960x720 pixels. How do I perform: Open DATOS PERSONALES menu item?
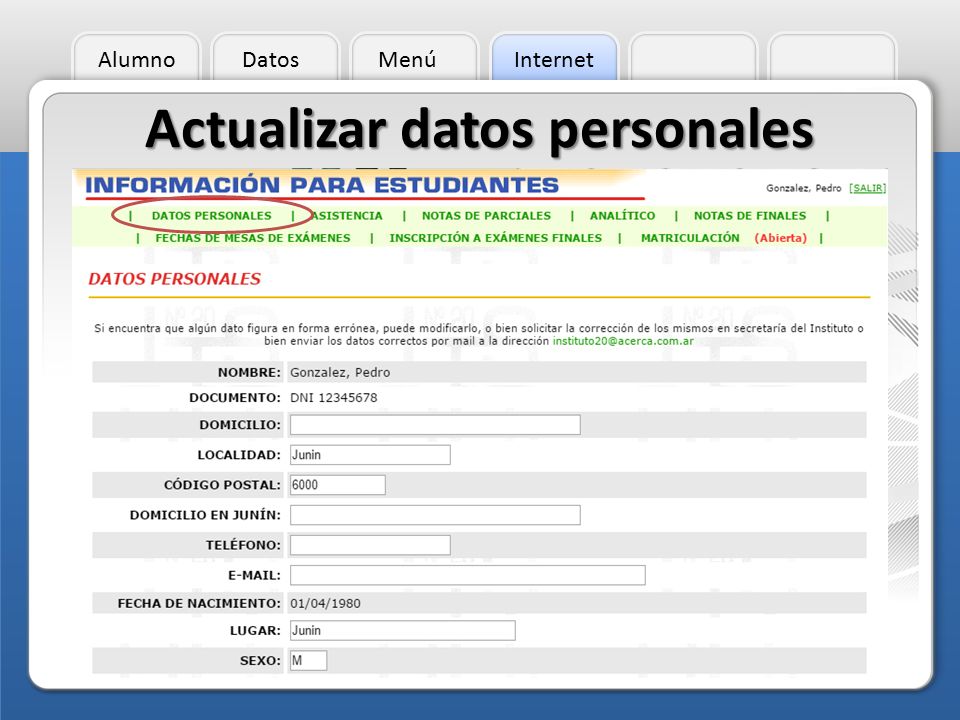point(211,216)
